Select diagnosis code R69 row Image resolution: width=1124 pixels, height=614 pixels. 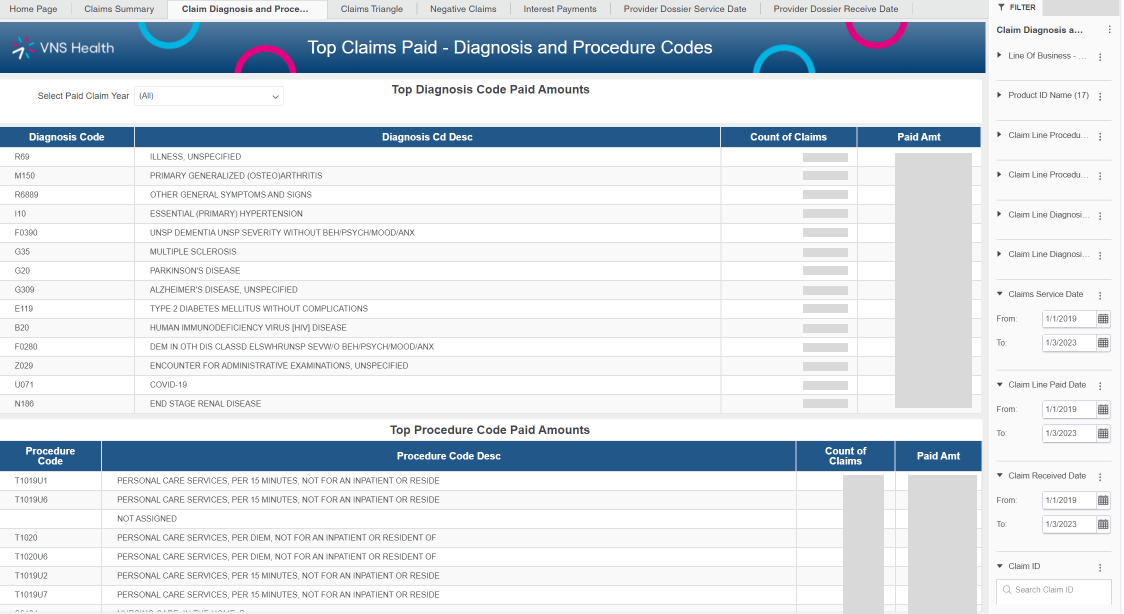click(x=490, y=157)
